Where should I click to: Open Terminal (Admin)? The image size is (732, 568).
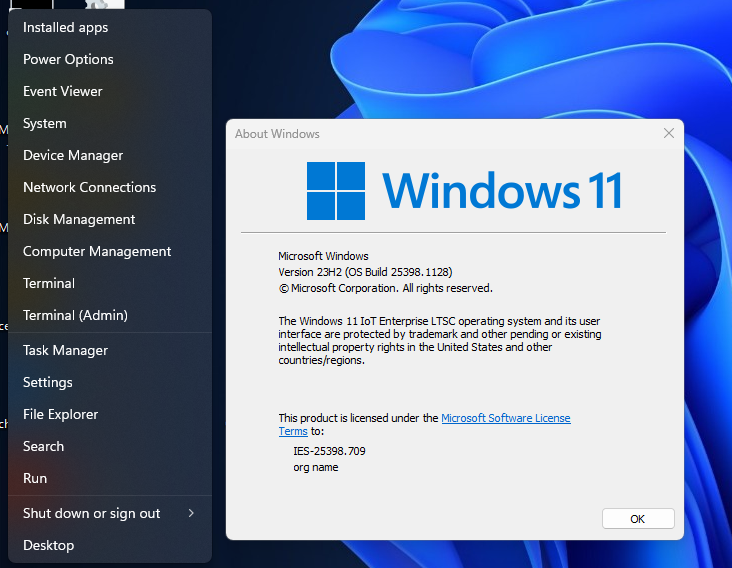pos(110,315)
